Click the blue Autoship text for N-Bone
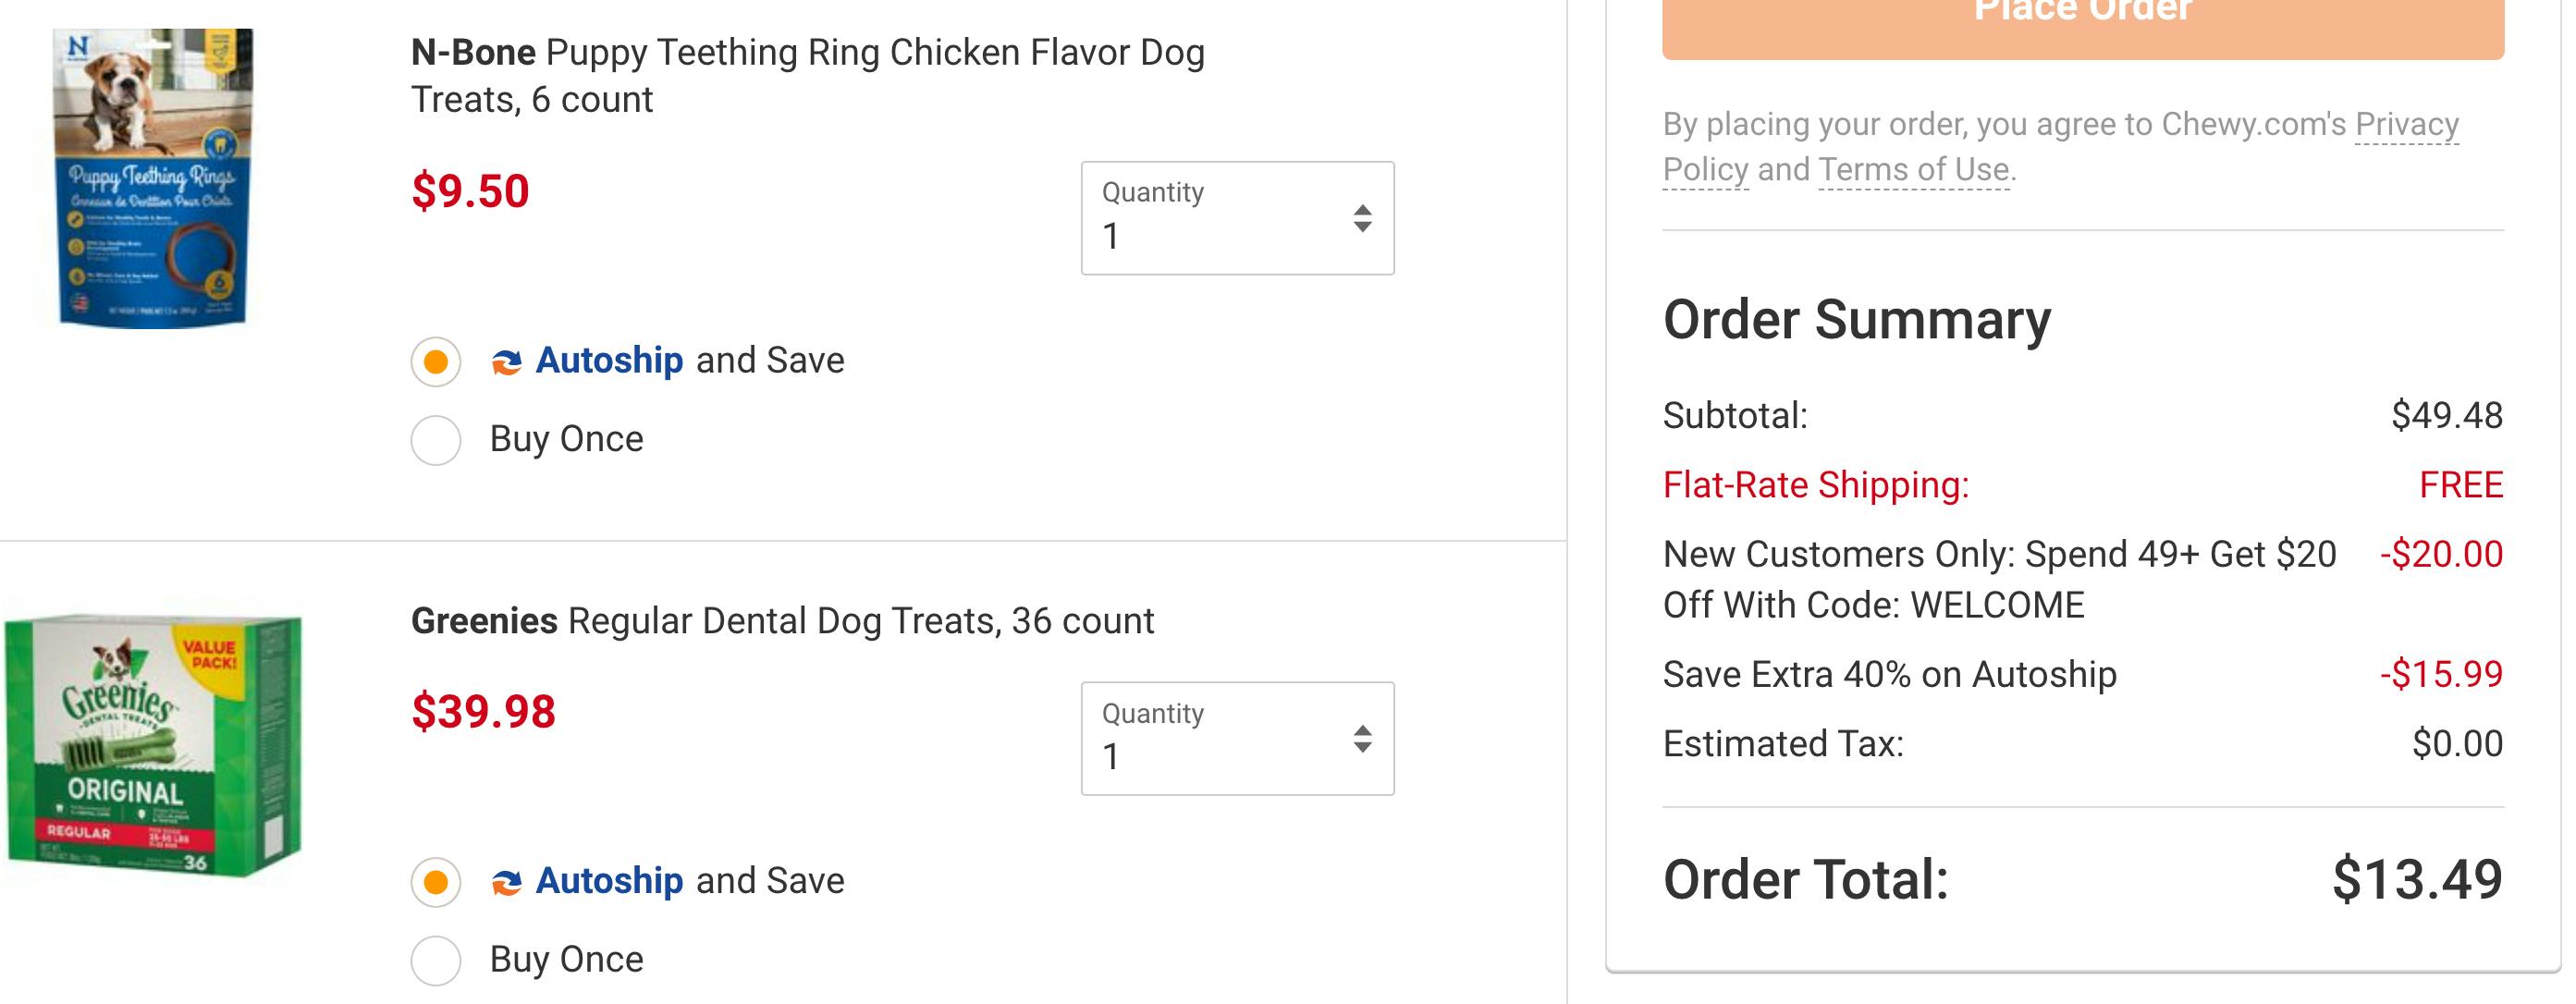 609,360
